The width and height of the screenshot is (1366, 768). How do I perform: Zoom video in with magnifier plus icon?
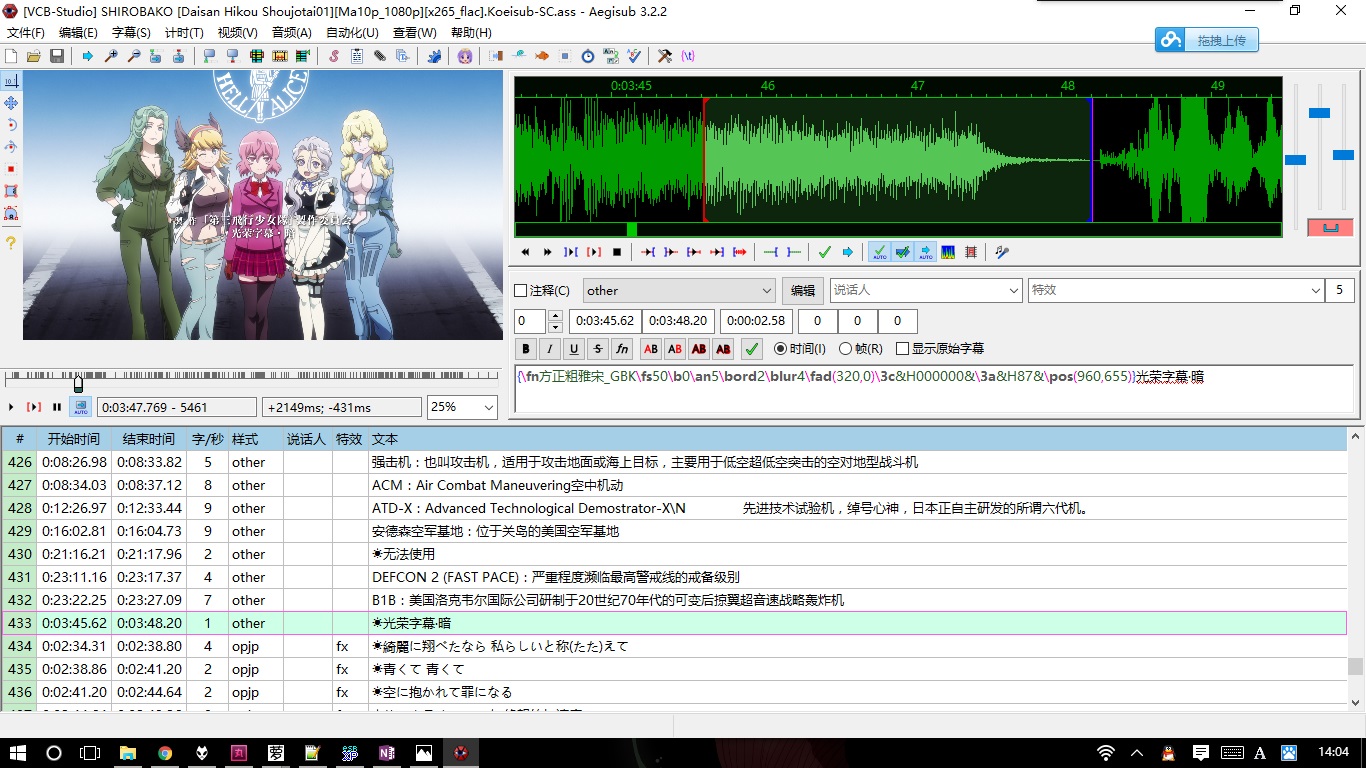coord(111,56)
